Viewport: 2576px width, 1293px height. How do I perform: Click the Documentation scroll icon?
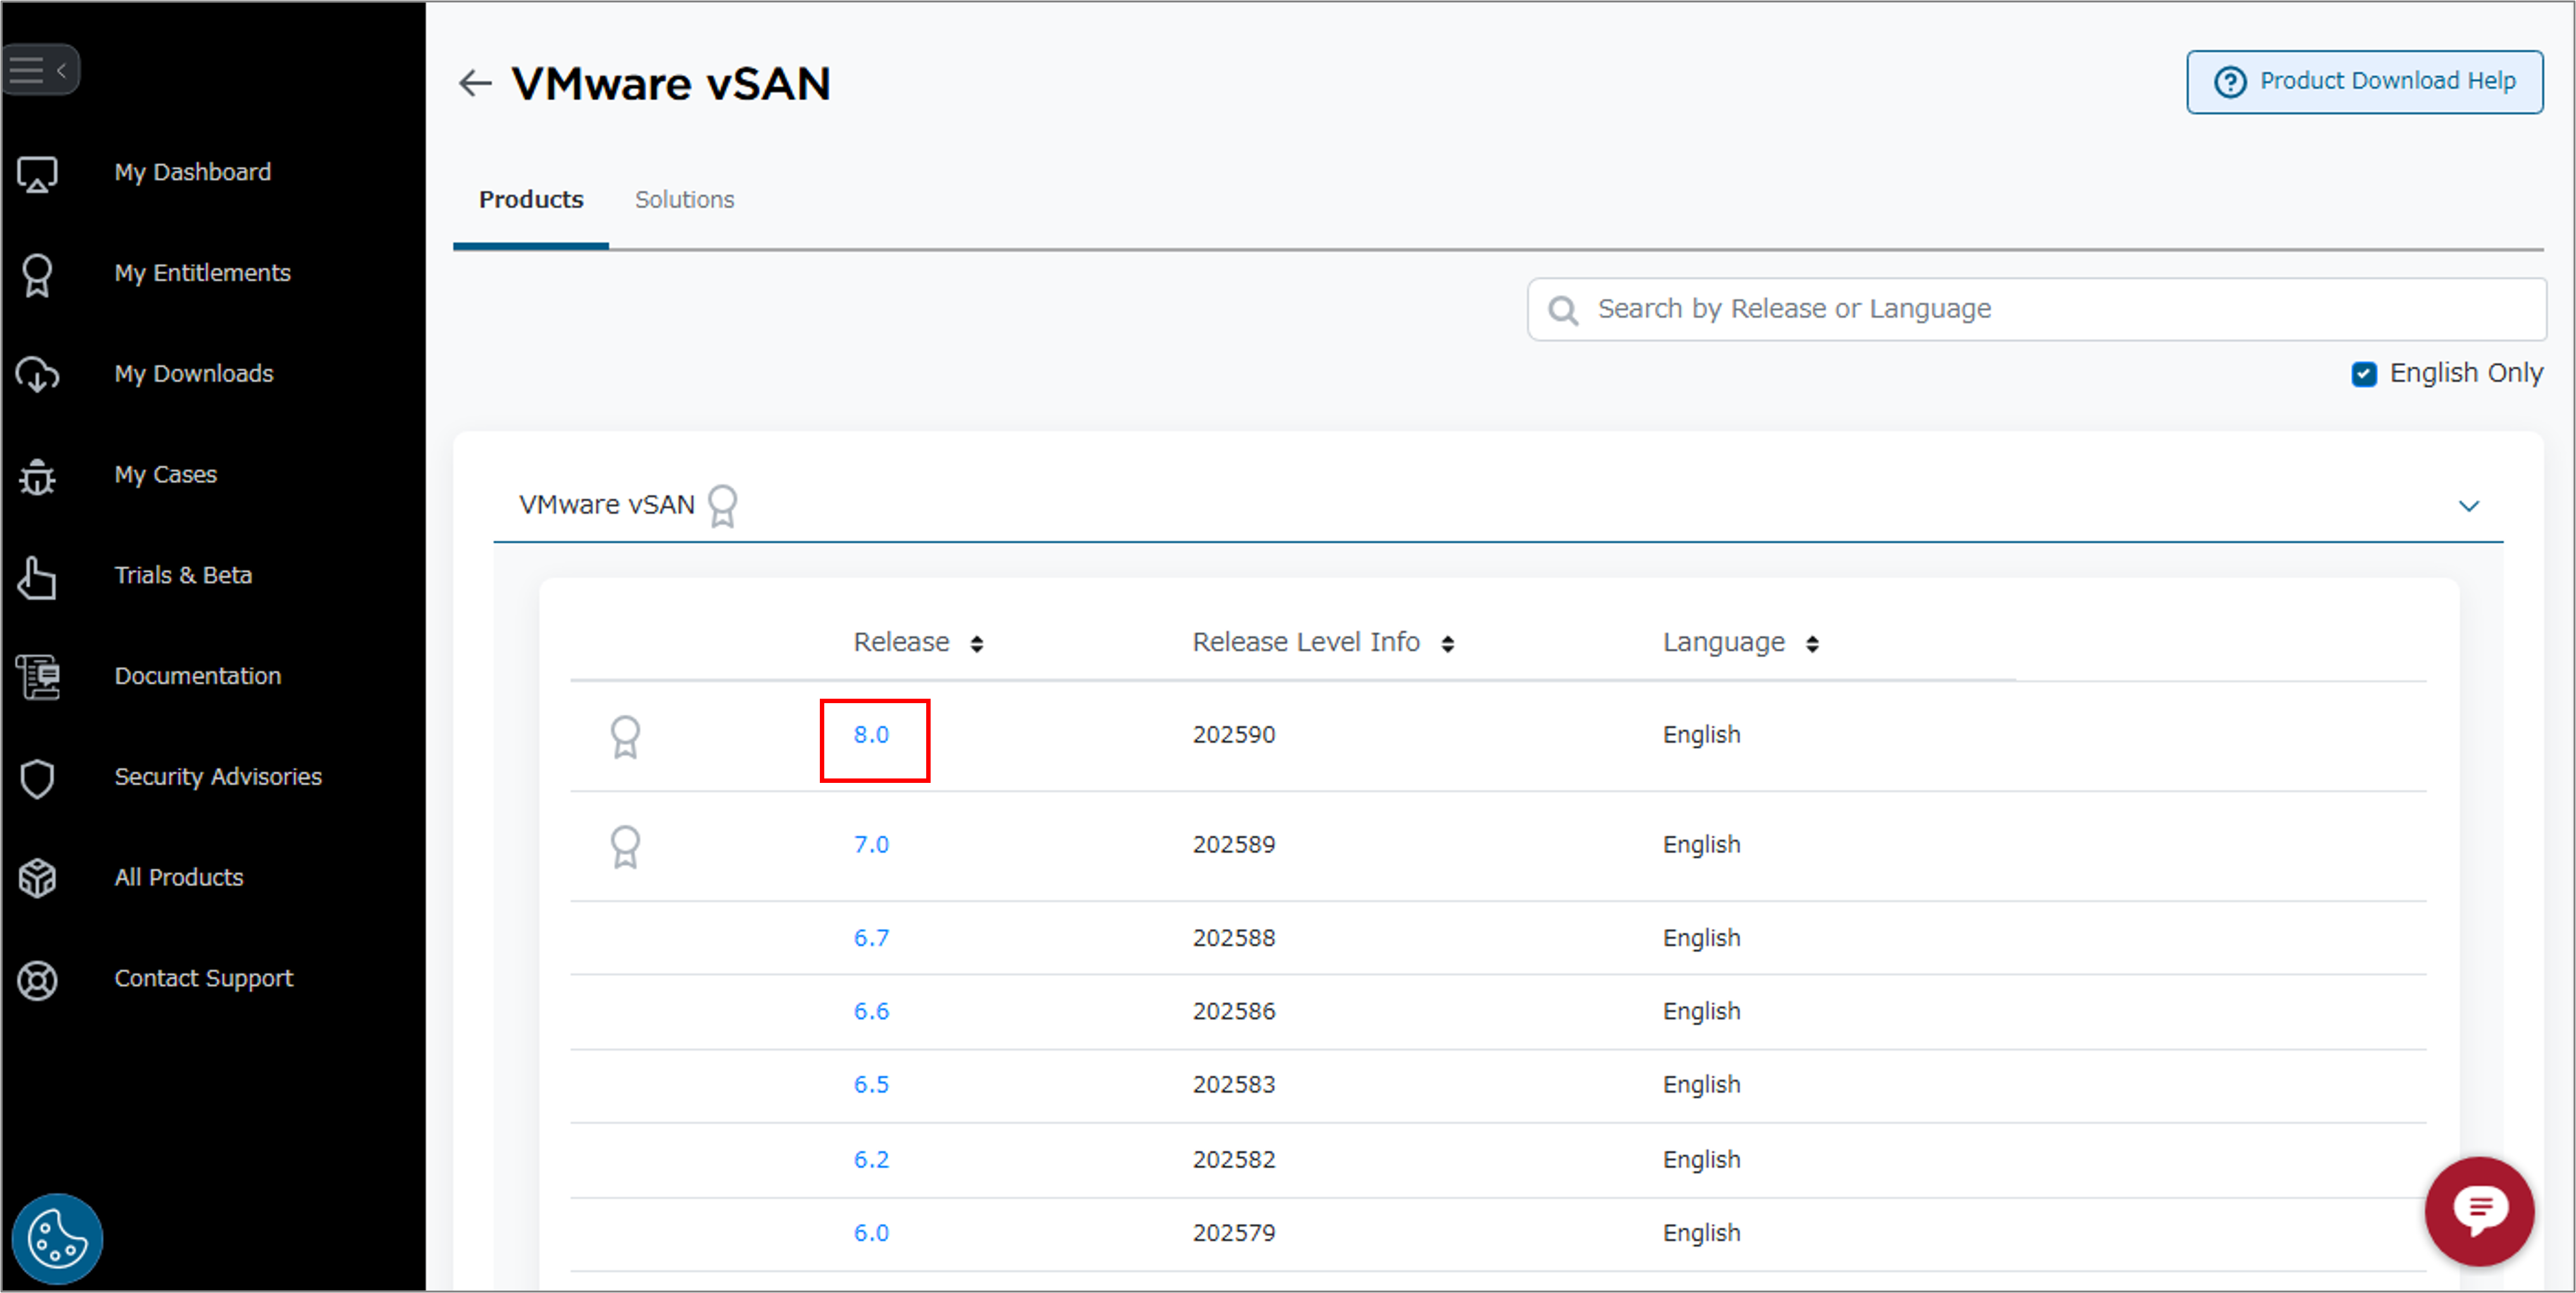(x=37, y=677)
